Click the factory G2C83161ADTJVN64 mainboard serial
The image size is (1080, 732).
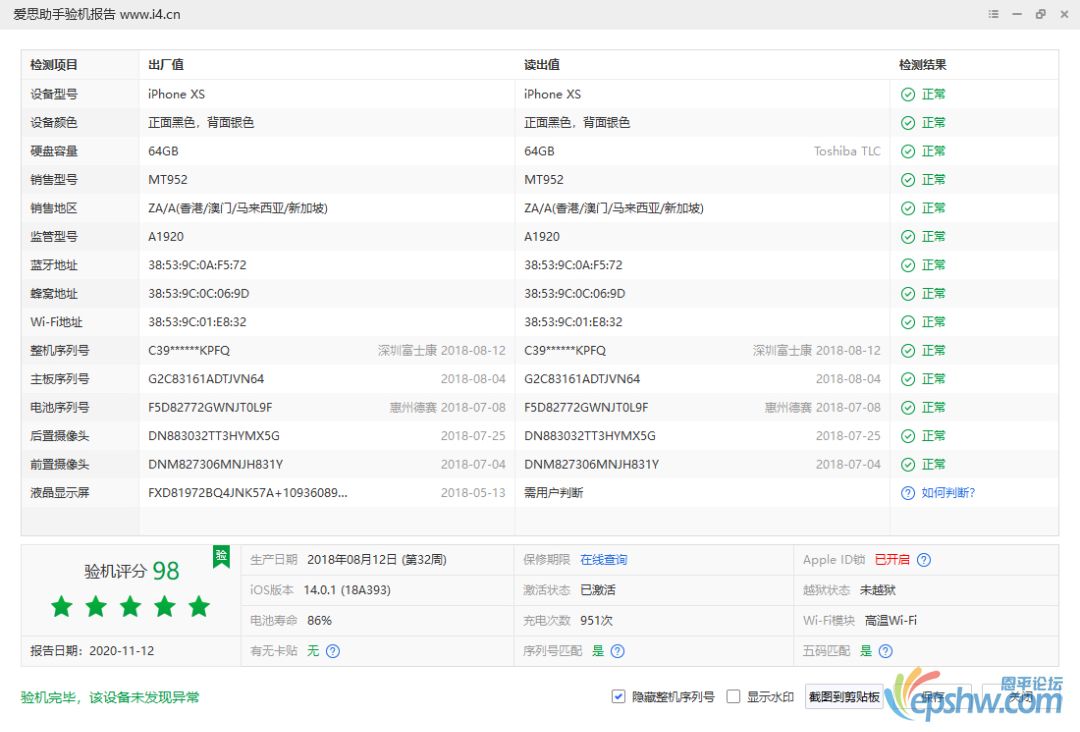[206, 379]
